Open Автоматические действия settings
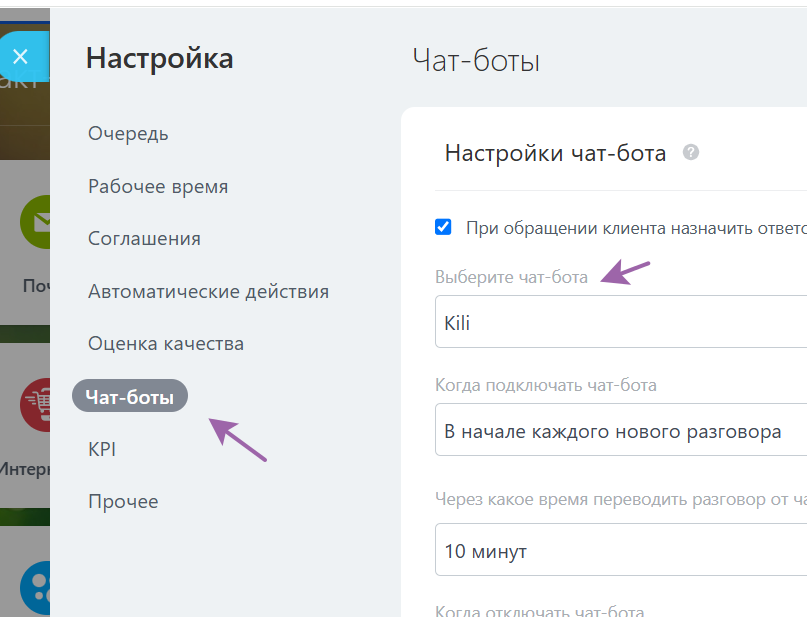 tap(207, 291)
